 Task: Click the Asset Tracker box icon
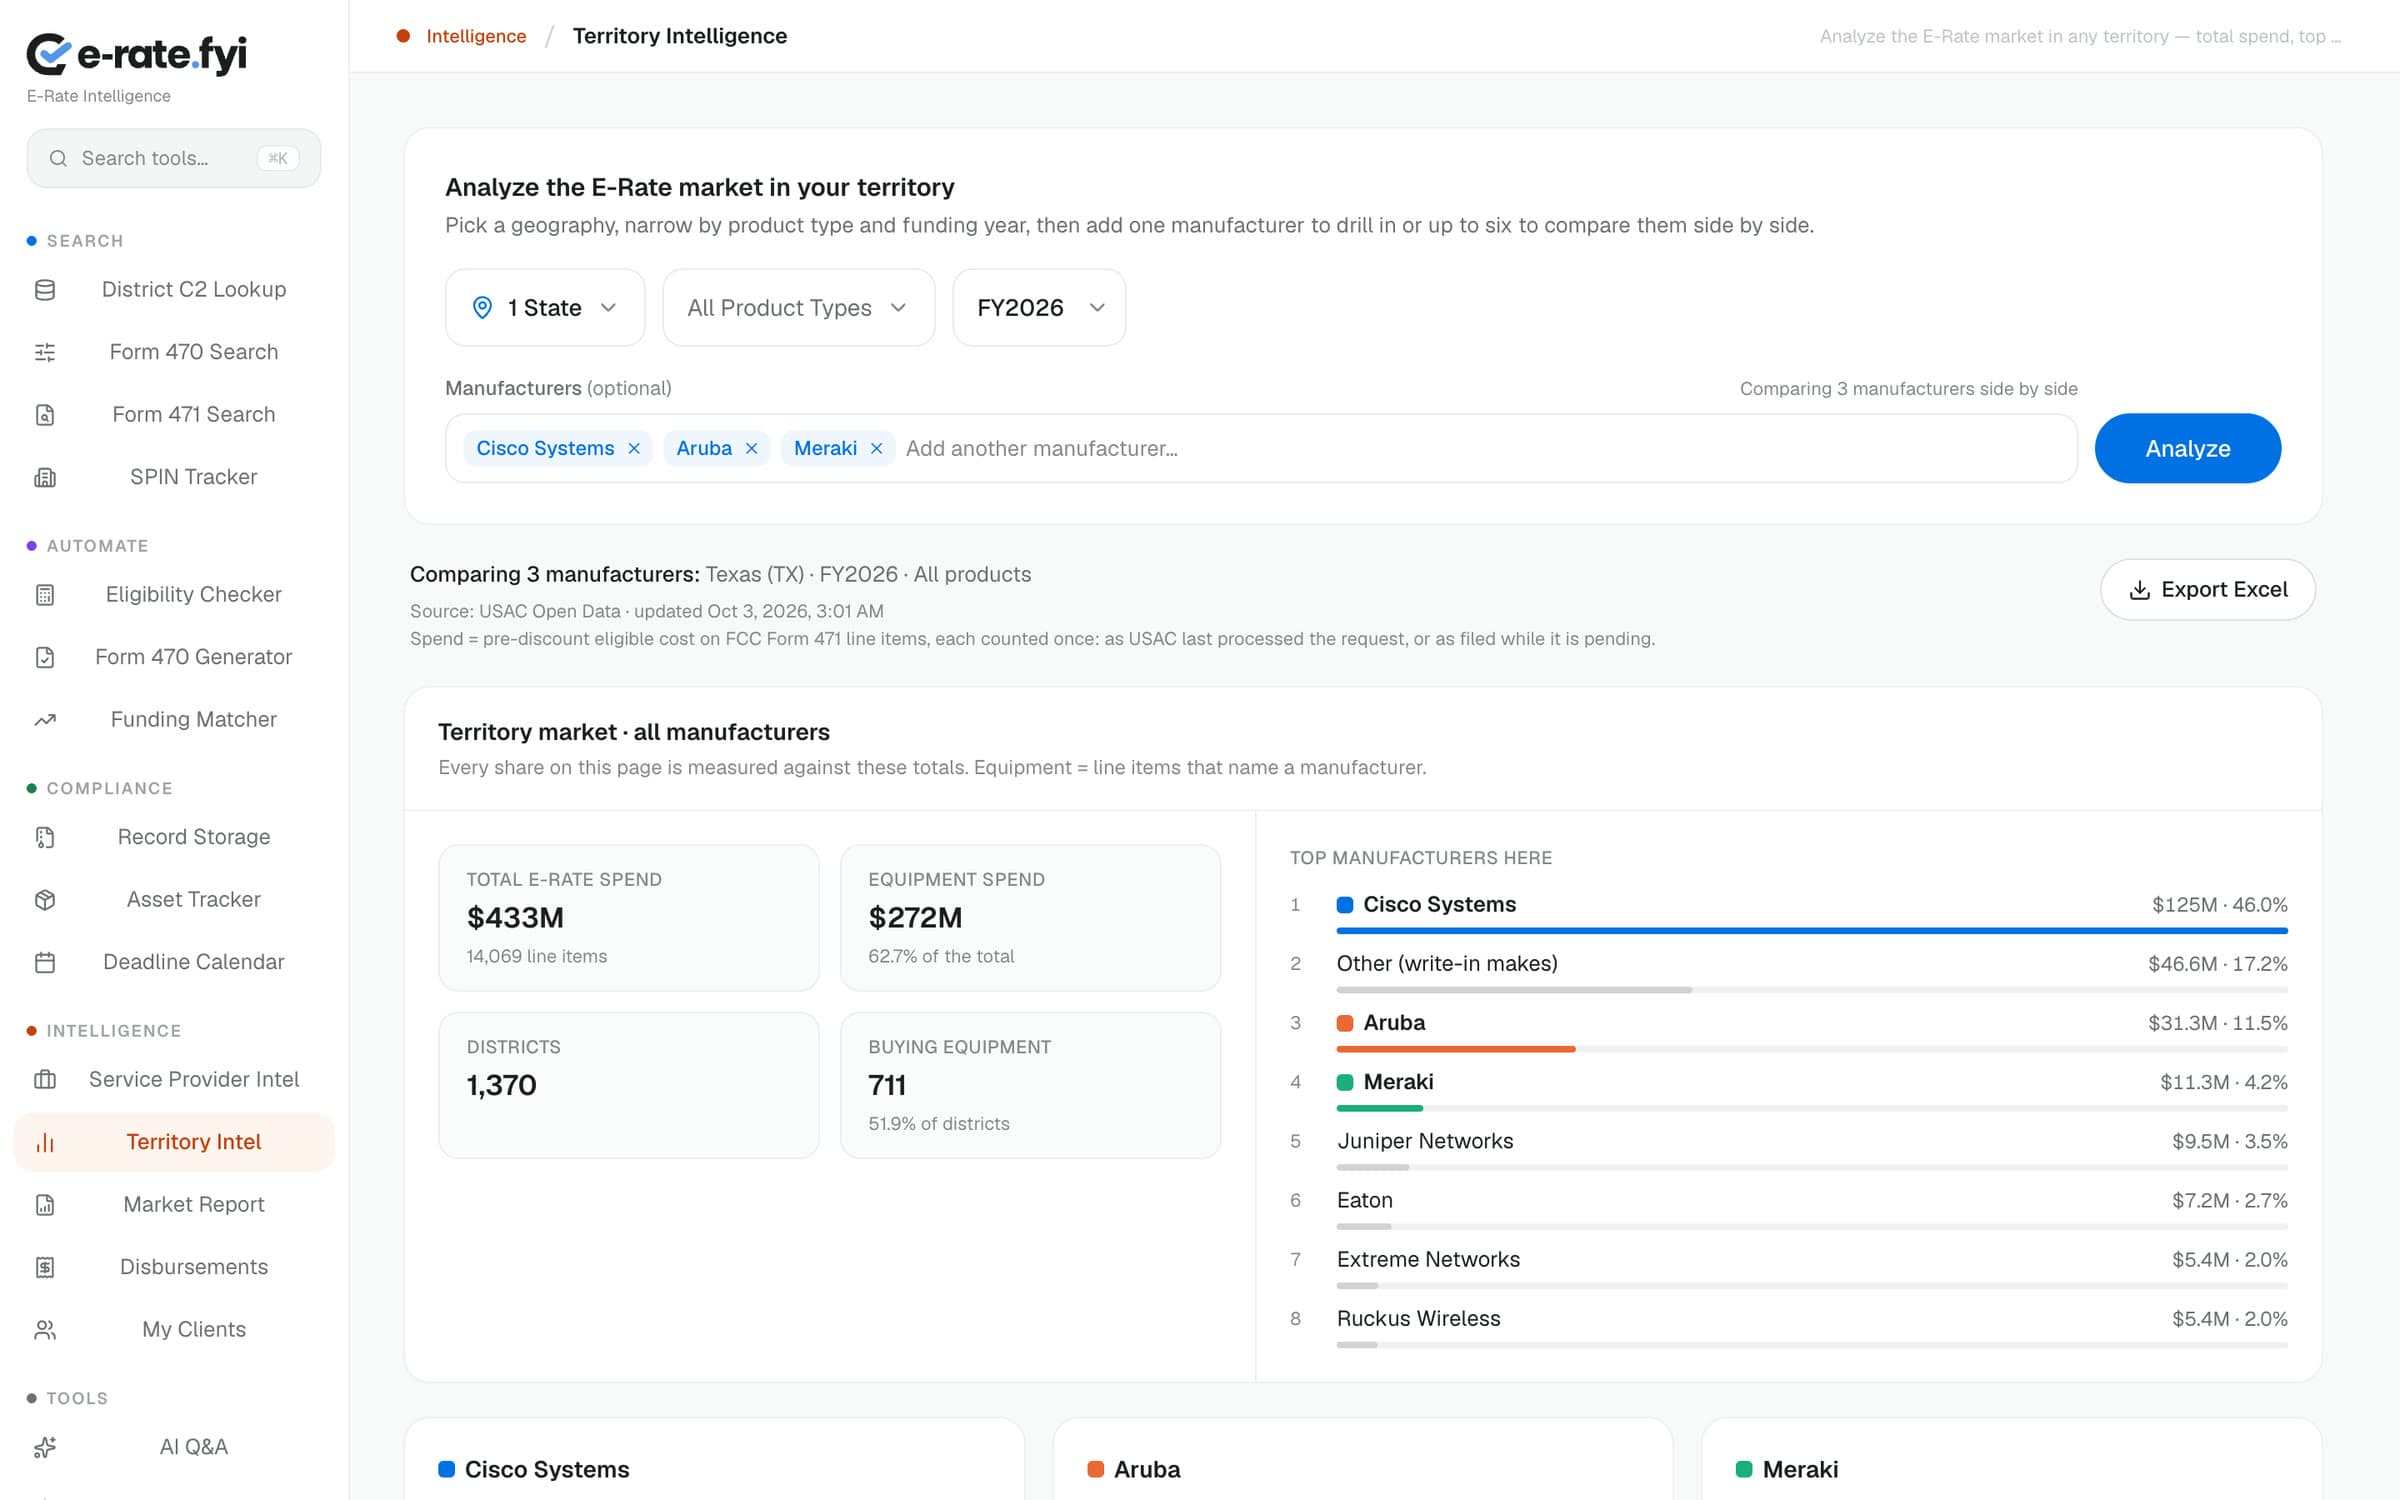[45, 900]
